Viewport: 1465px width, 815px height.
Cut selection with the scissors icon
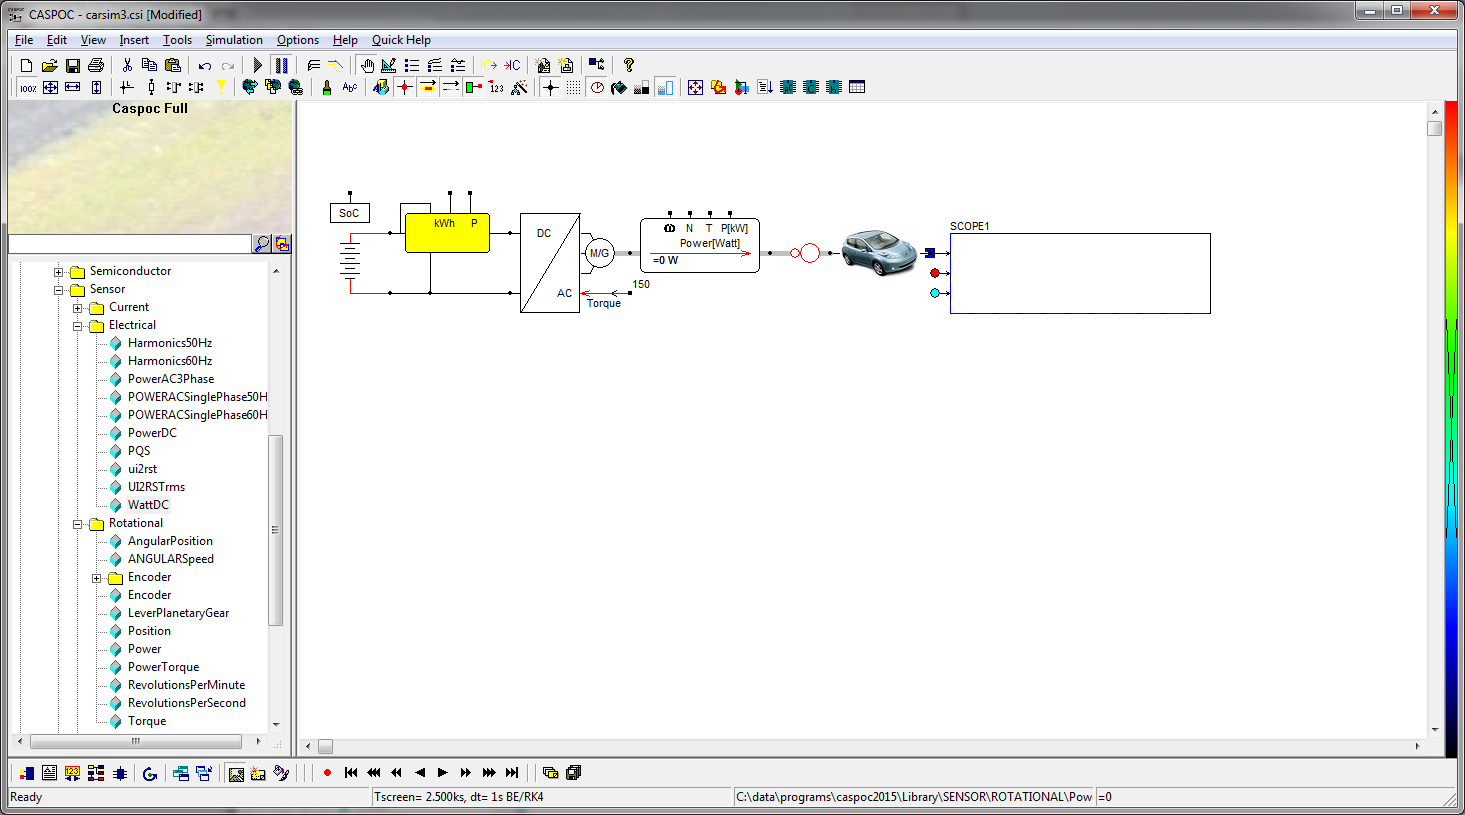pos(127,65)
